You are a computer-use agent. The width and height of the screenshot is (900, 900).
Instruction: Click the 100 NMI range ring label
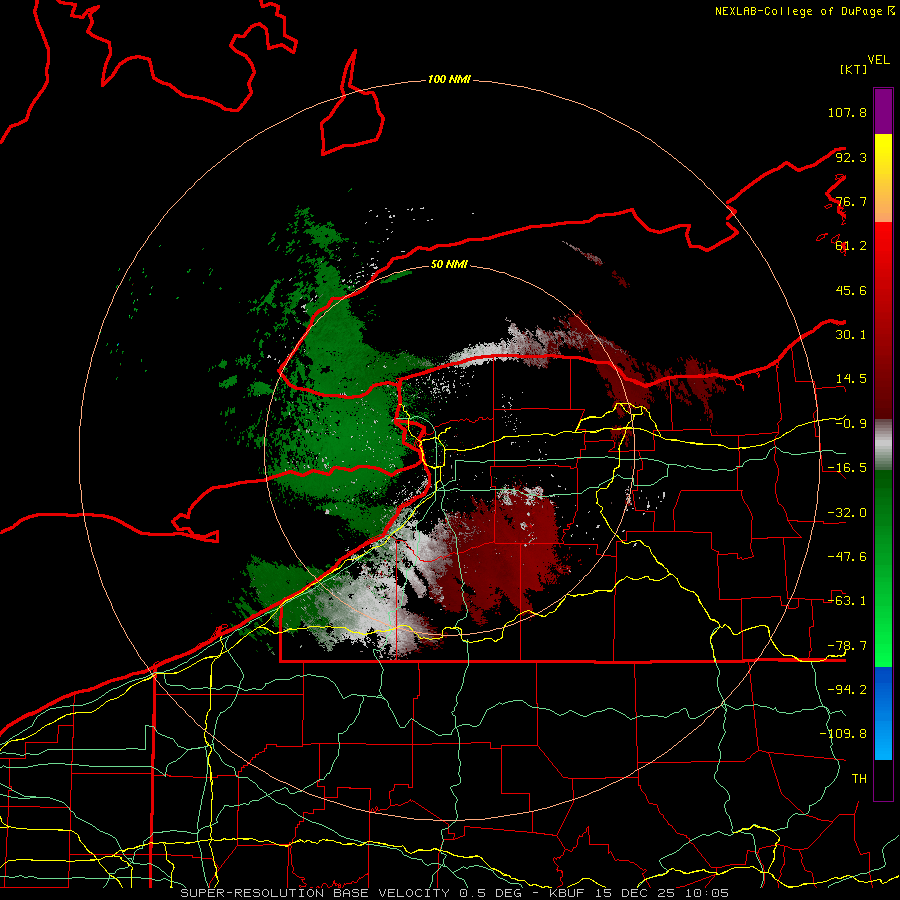point(449,79)
